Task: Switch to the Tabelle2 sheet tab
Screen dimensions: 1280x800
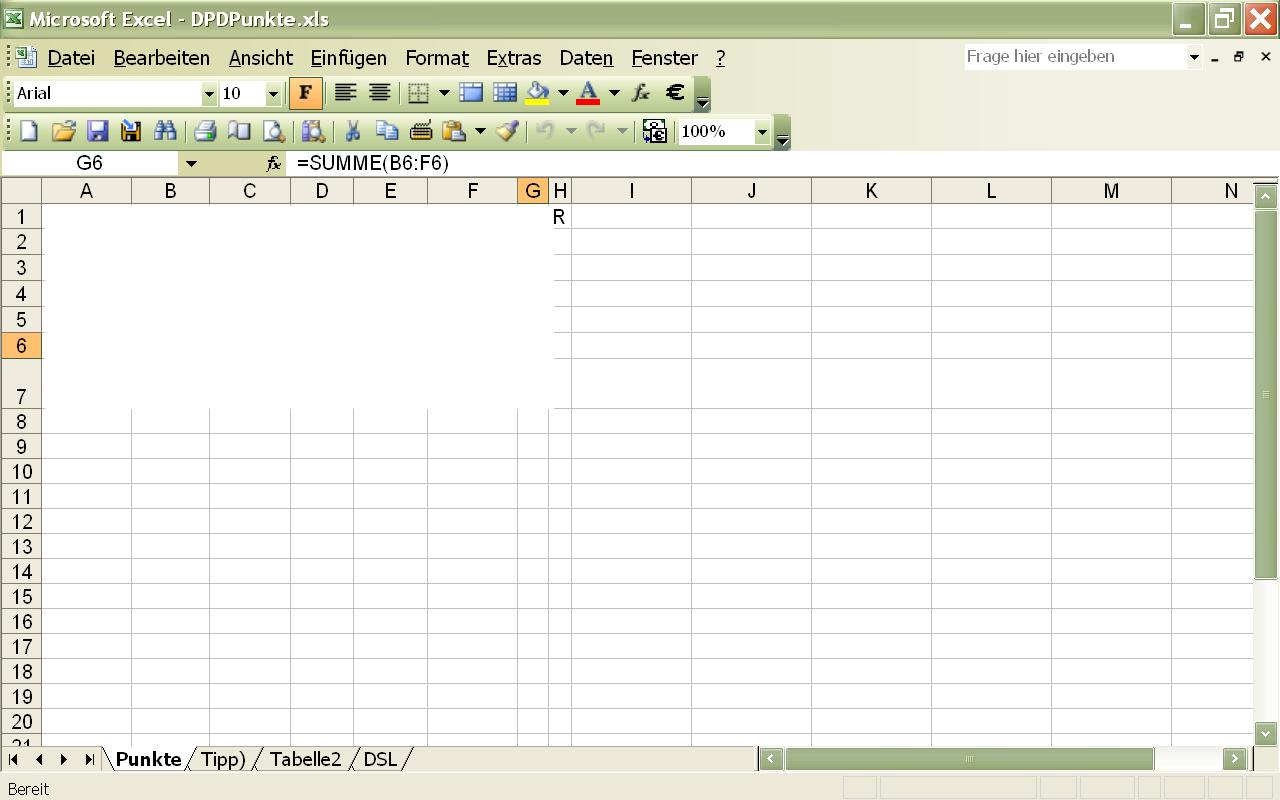Action: tap(305, 759)
